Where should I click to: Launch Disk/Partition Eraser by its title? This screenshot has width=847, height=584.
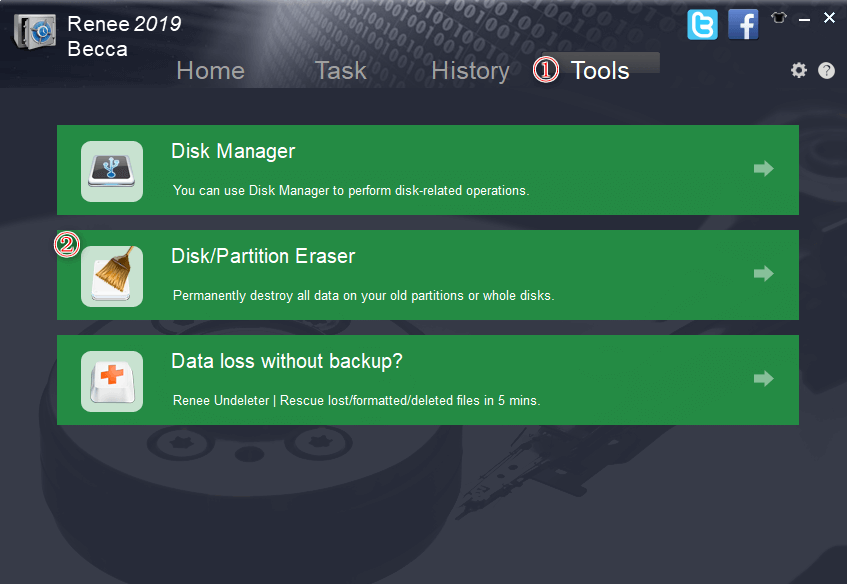[x=263, y=257]
